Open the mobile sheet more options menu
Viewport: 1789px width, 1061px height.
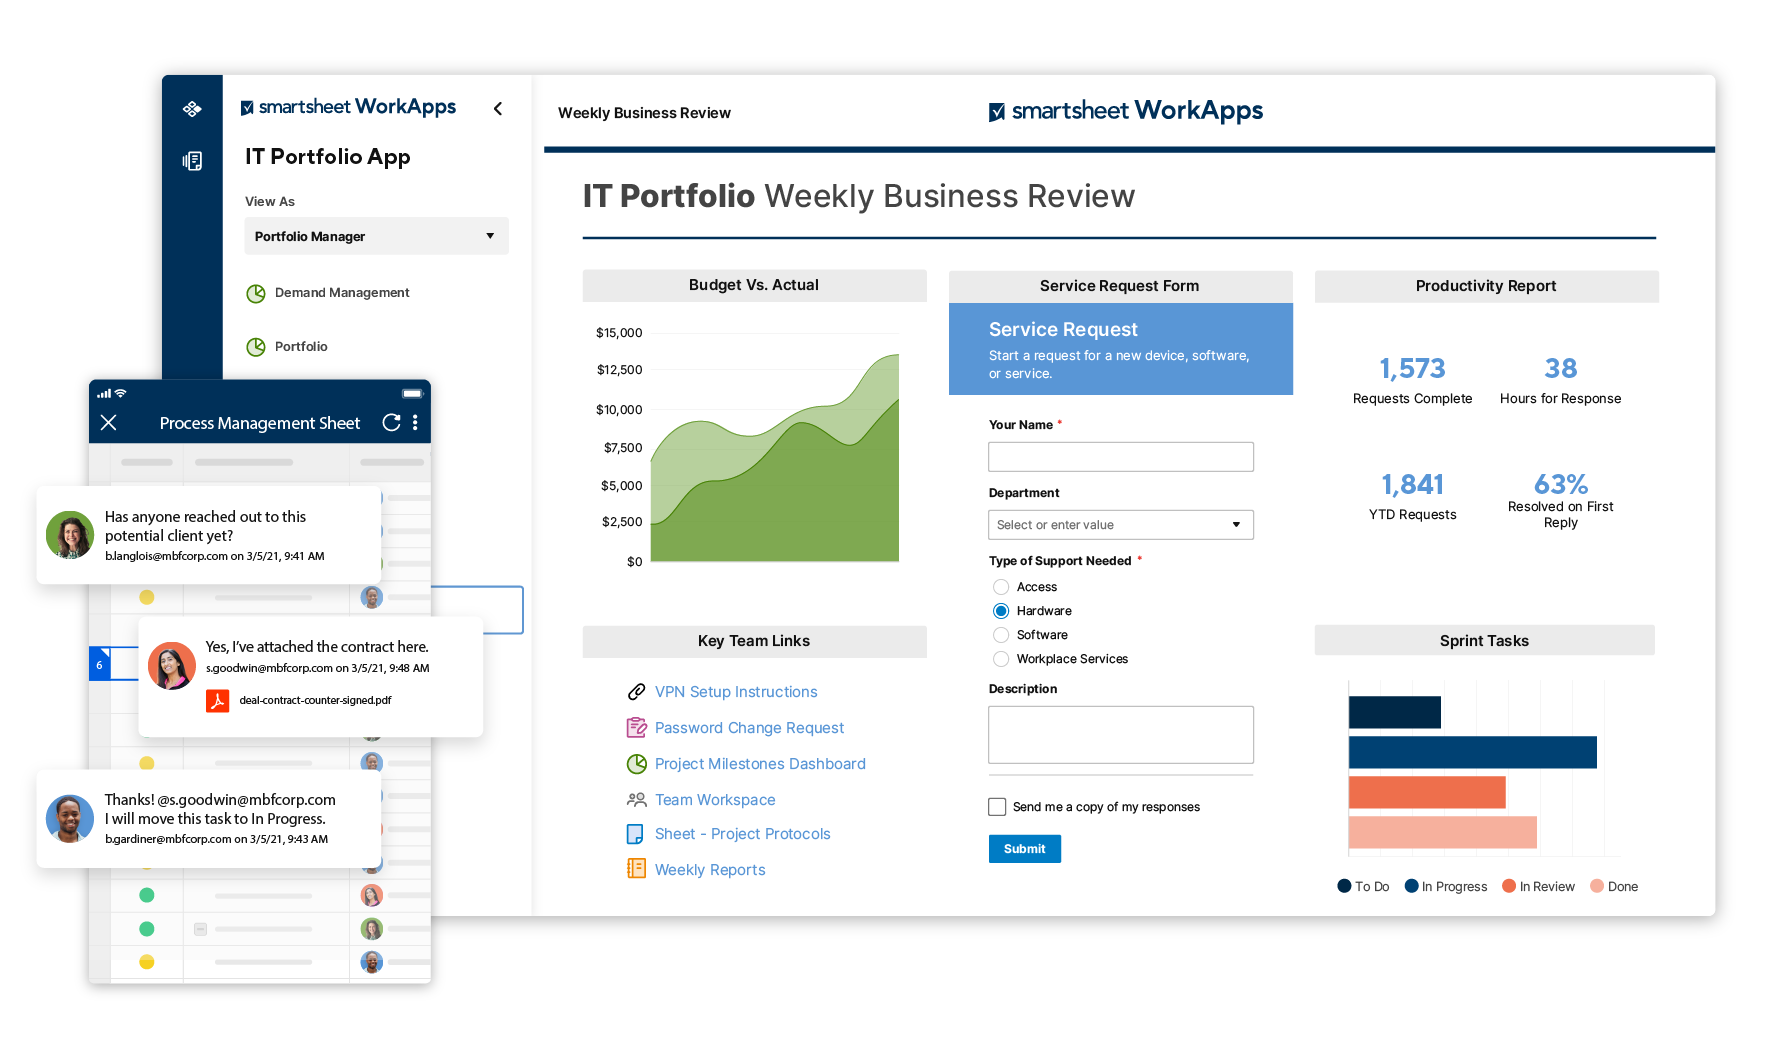click(x=415, y=423)
